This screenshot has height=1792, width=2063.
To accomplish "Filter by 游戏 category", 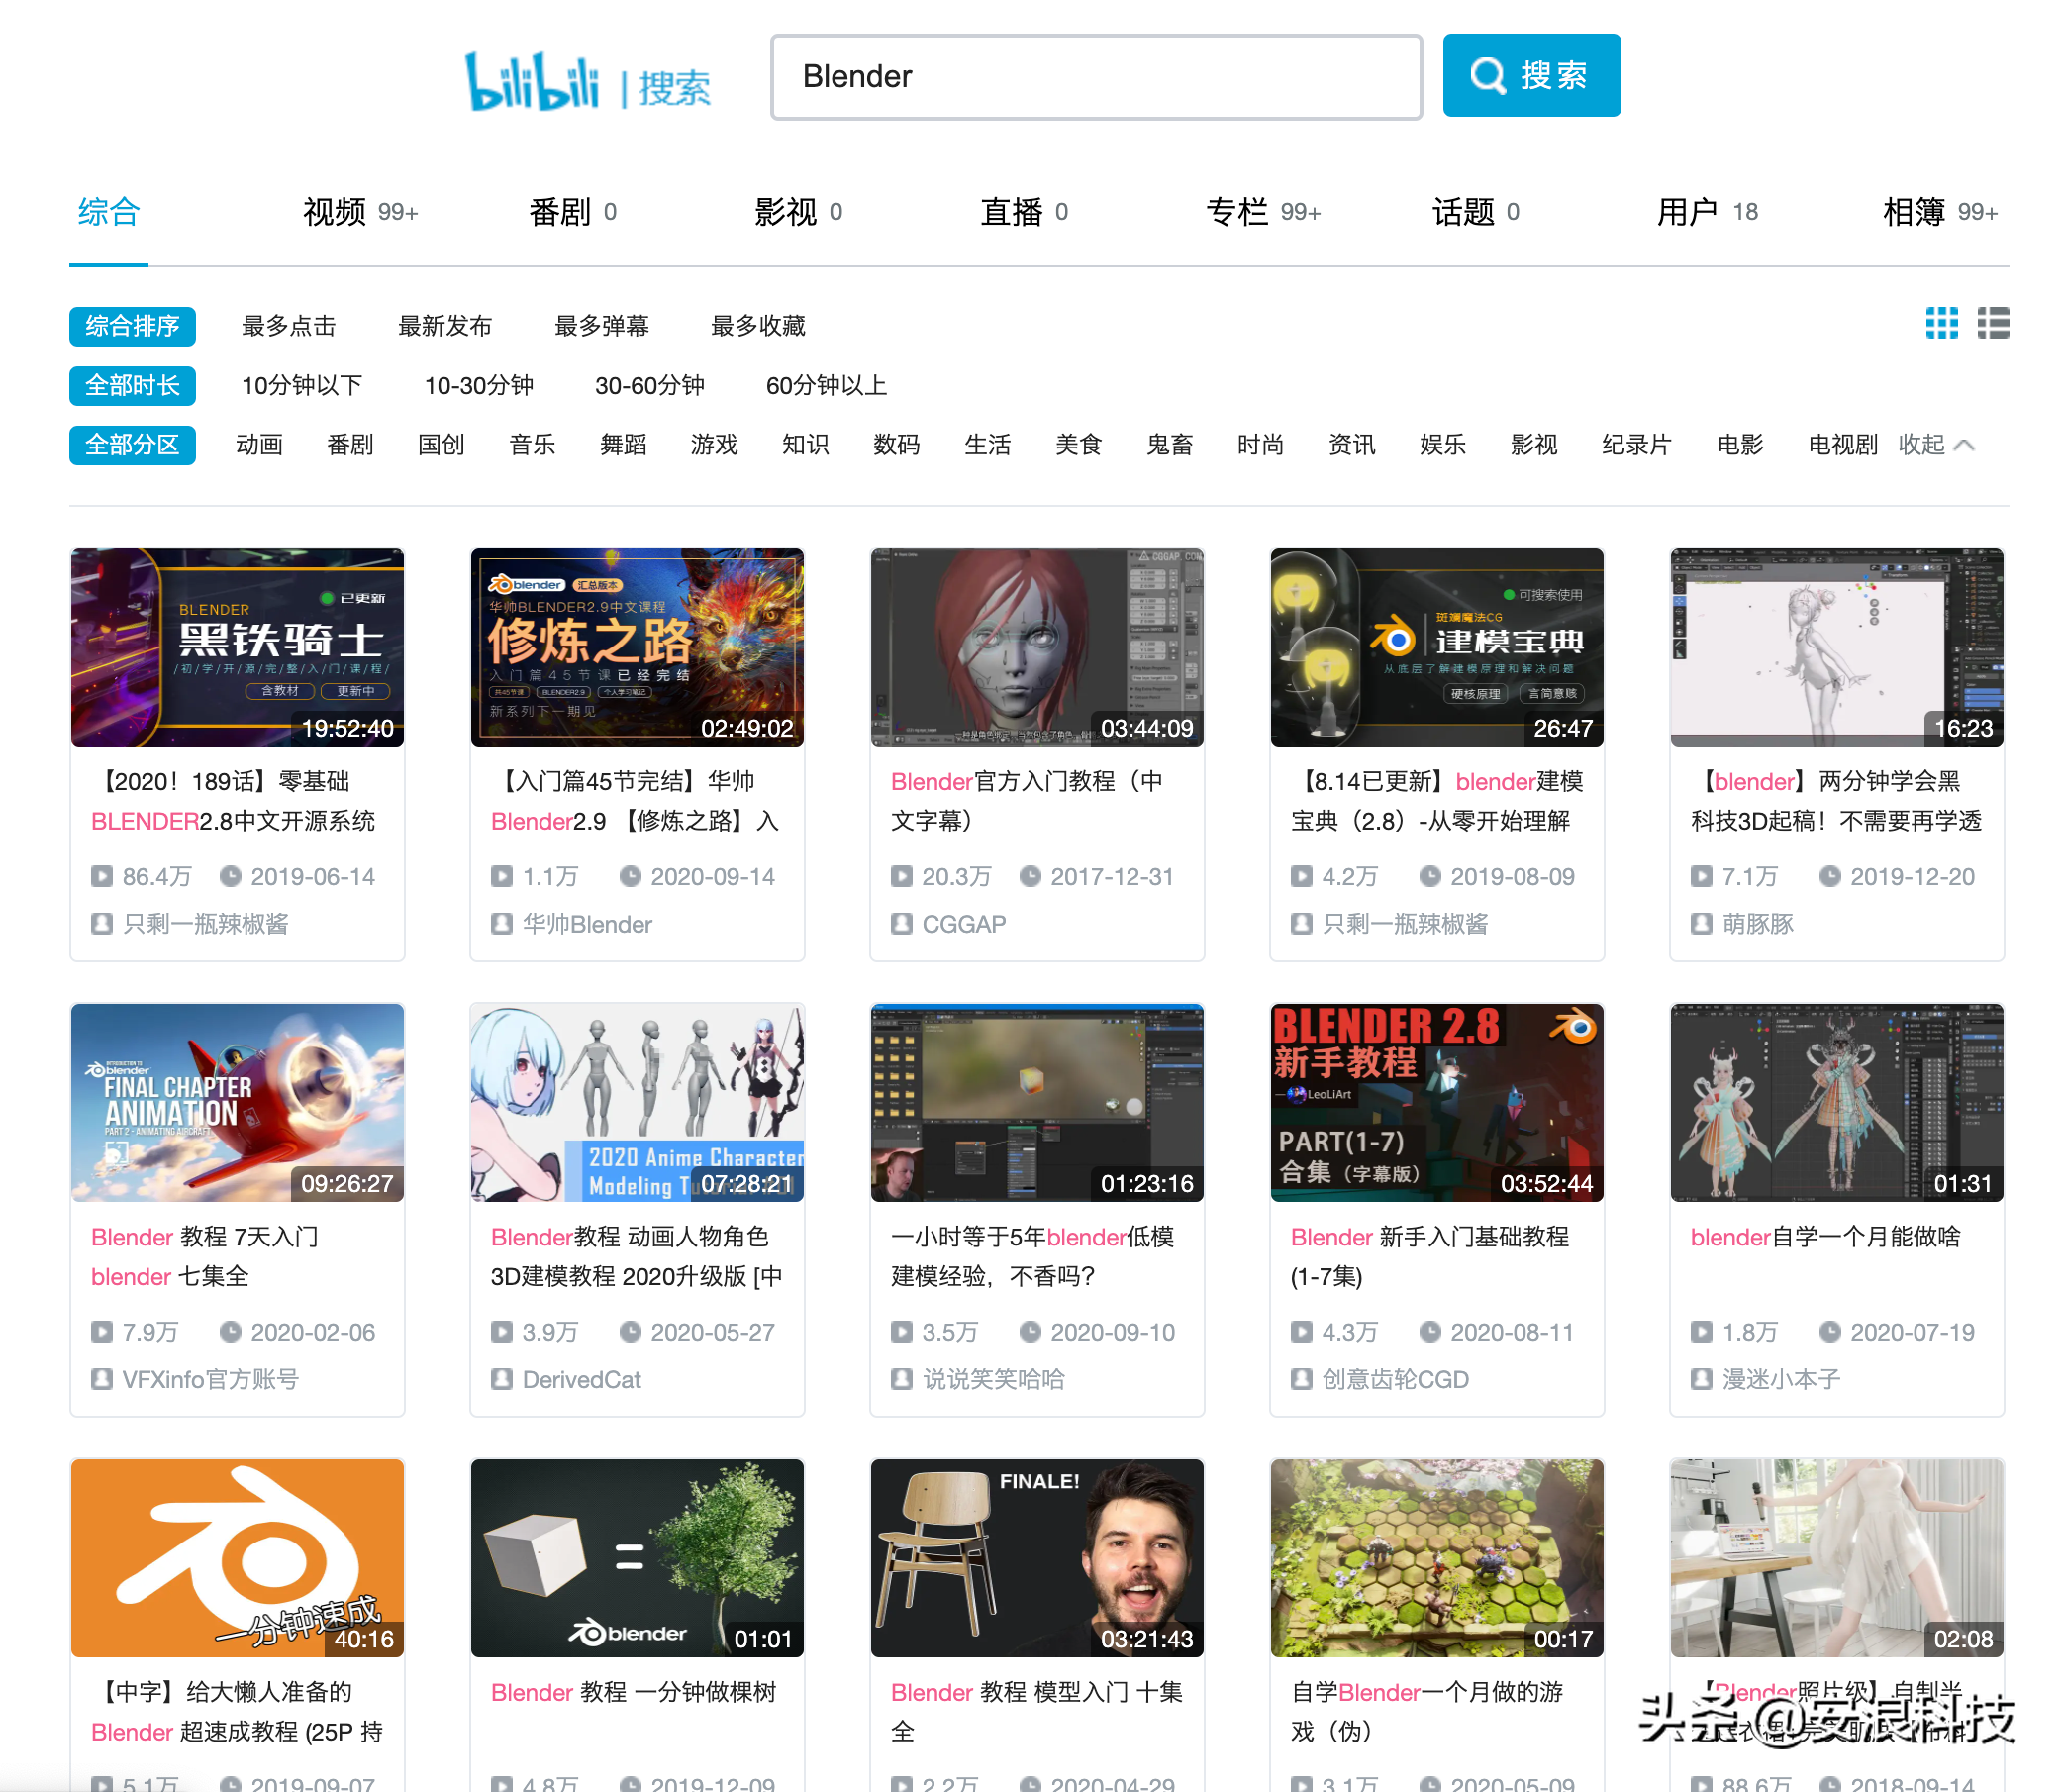I will [x=715, y=445].
